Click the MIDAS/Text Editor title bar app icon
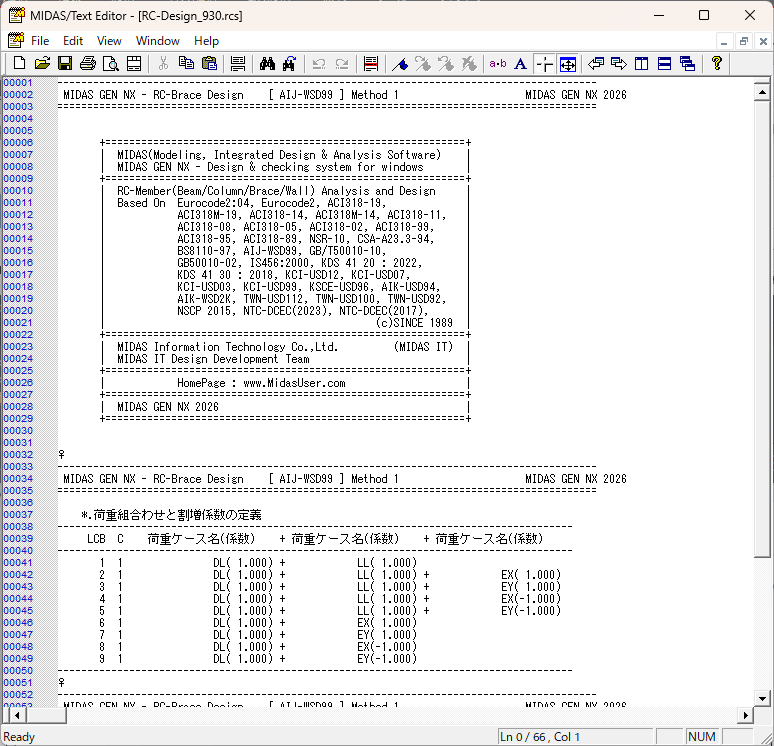 click(x=16, y=15)
